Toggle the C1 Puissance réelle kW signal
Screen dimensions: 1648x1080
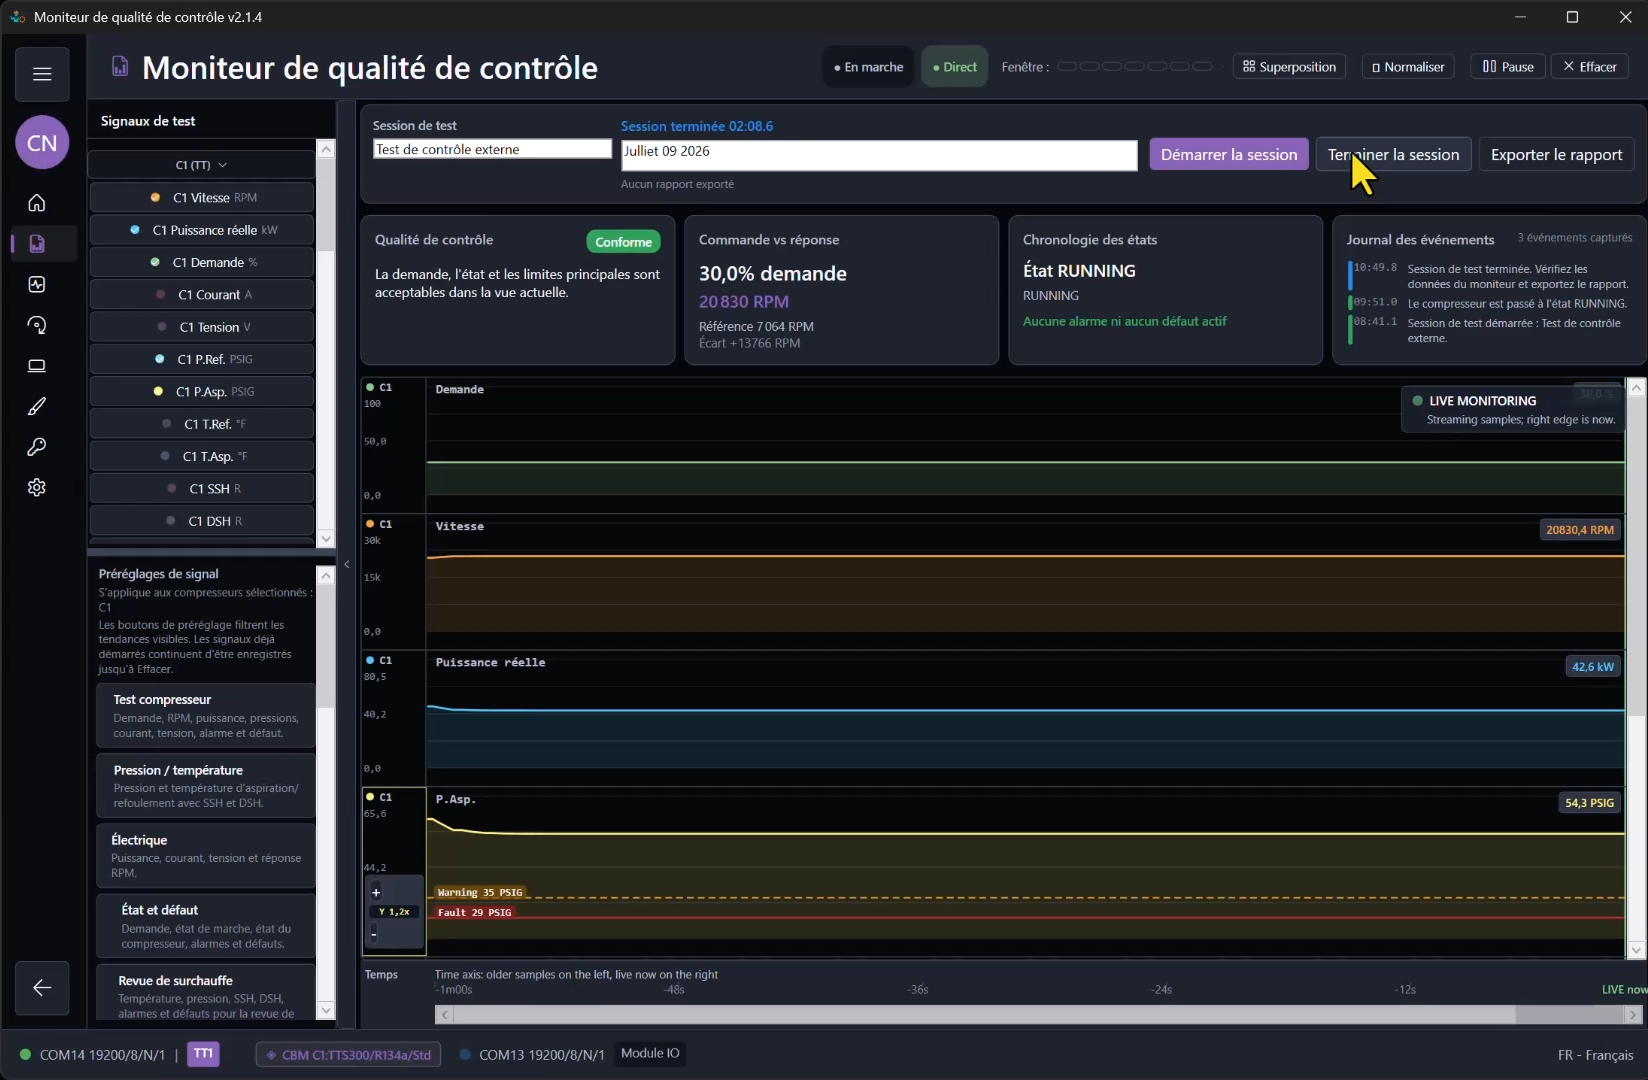[x=202, y=230]
